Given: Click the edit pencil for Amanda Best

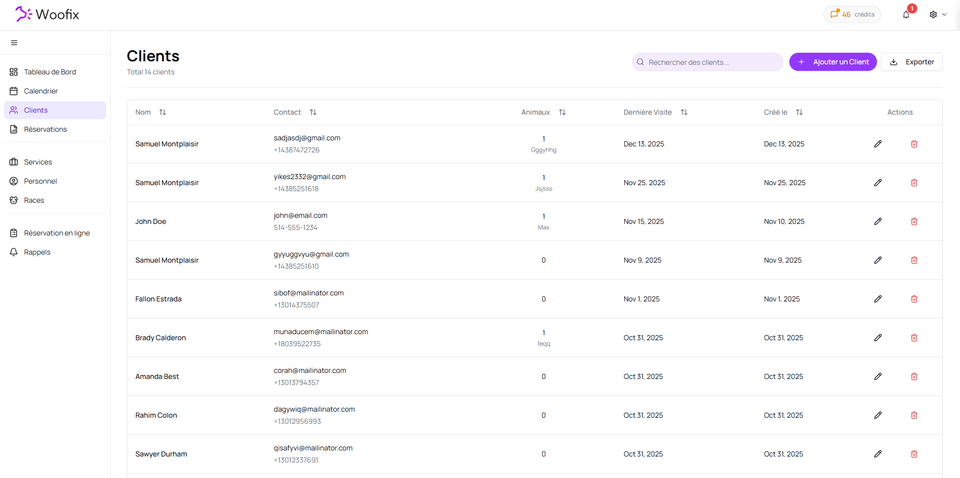Looking at the screenshot, I should pos(878,377).
